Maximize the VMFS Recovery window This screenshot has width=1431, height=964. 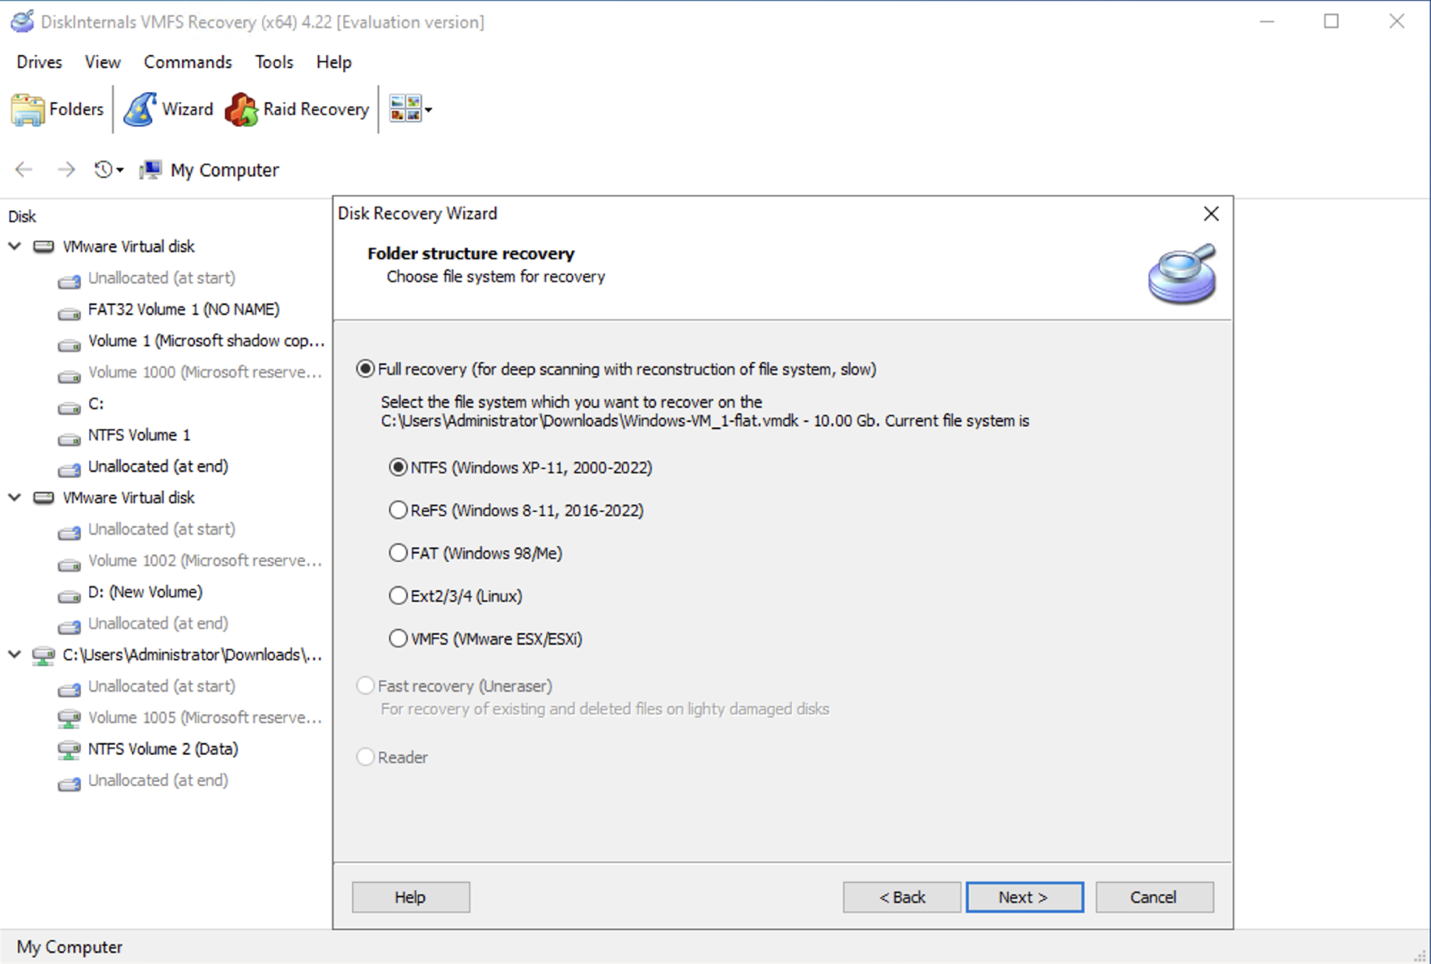pos(1331,21)
